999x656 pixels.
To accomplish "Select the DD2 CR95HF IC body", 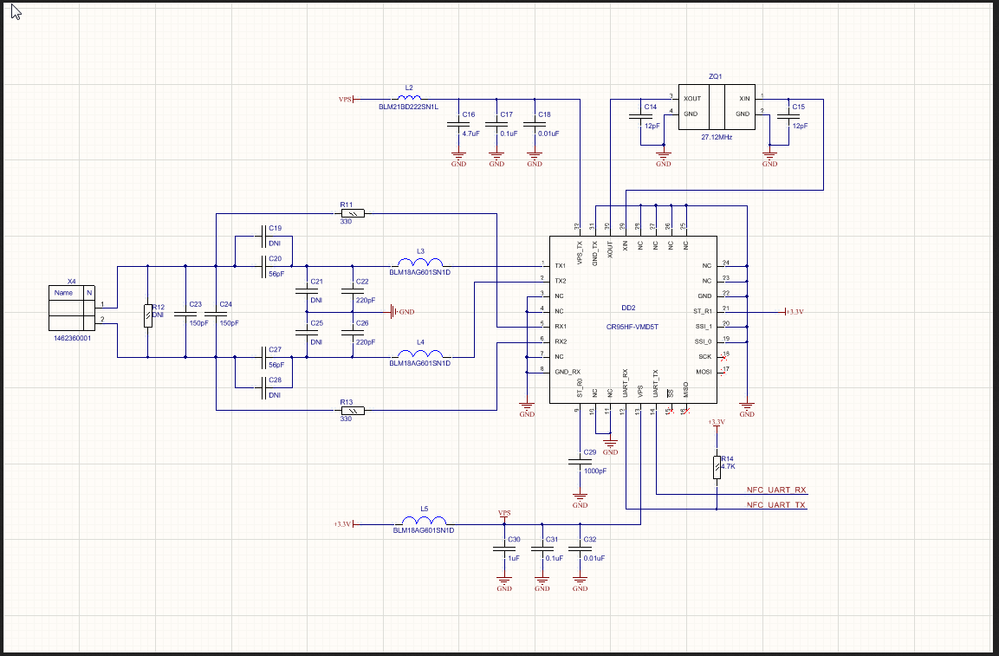I will (x=633, y=320).
